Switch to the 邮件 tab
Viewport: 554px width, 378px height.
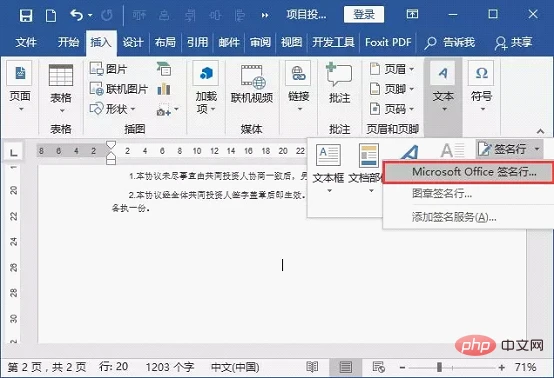tap(229, 42)
